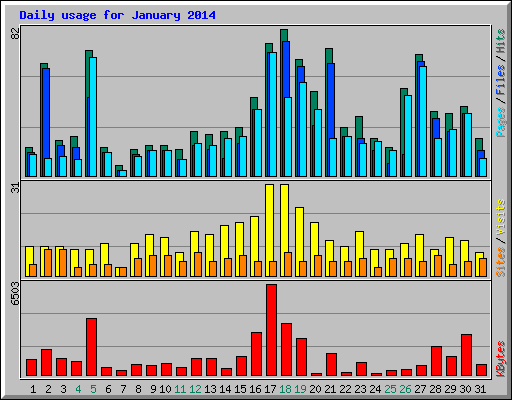This screenshot has height=400, width=512.
Task: Click day 15 on the x-axis
Action: pos(240,389)
